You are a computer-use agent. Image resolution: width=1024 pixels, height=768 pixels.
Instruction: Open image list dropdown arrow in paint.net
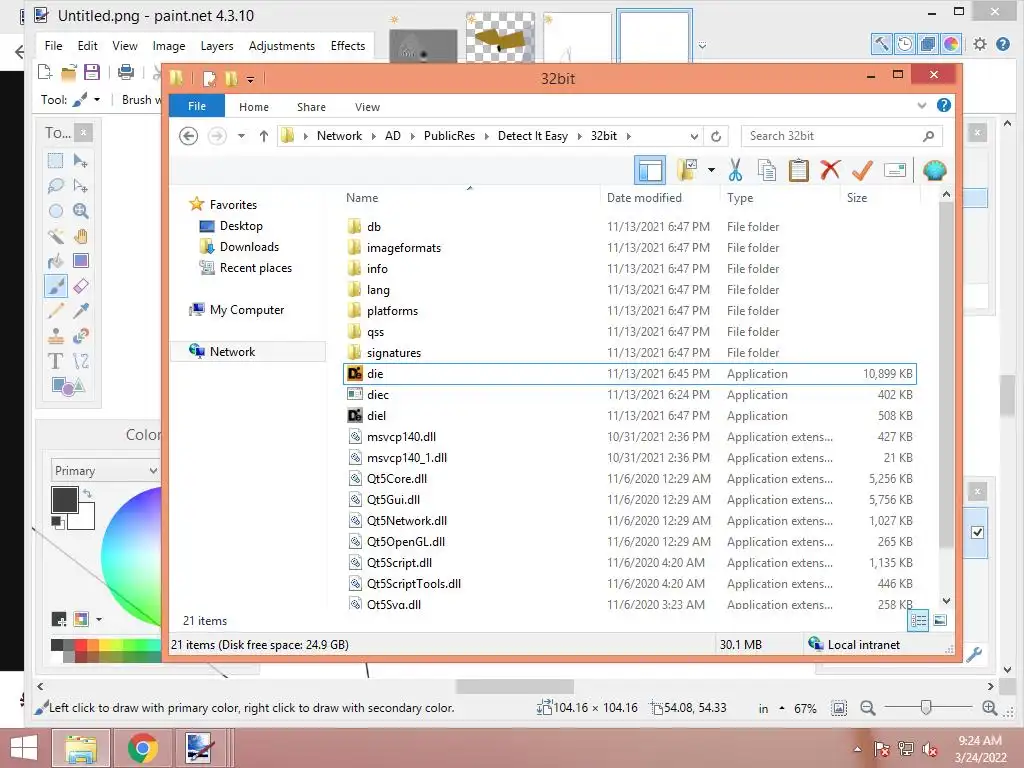pyautogui.click(x=702, y=46)
